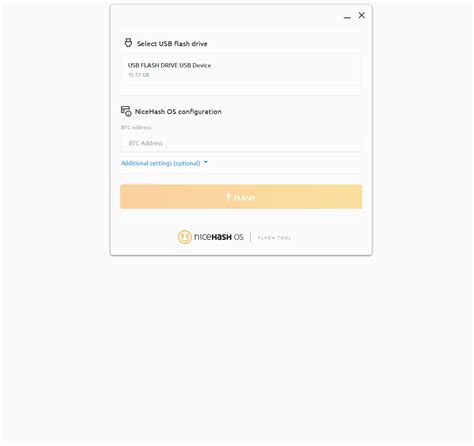Click the NiceHash OS wordmark text
The image size is (474, 446).
pyautogui.click(x=219, y=237)
